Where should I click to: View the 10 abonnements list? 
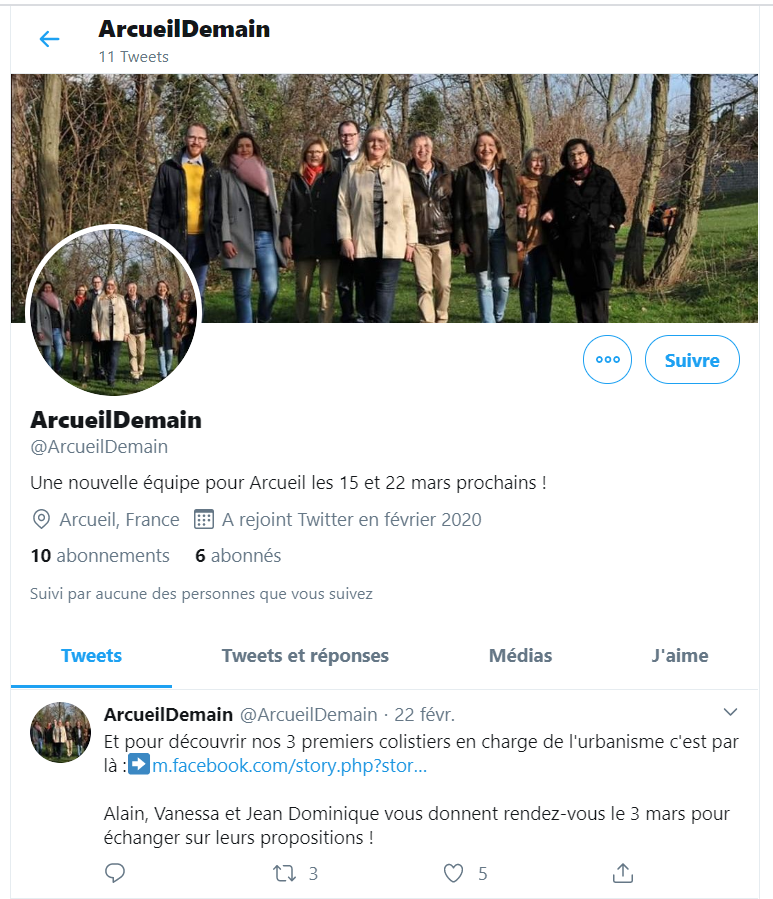[100, 556]
